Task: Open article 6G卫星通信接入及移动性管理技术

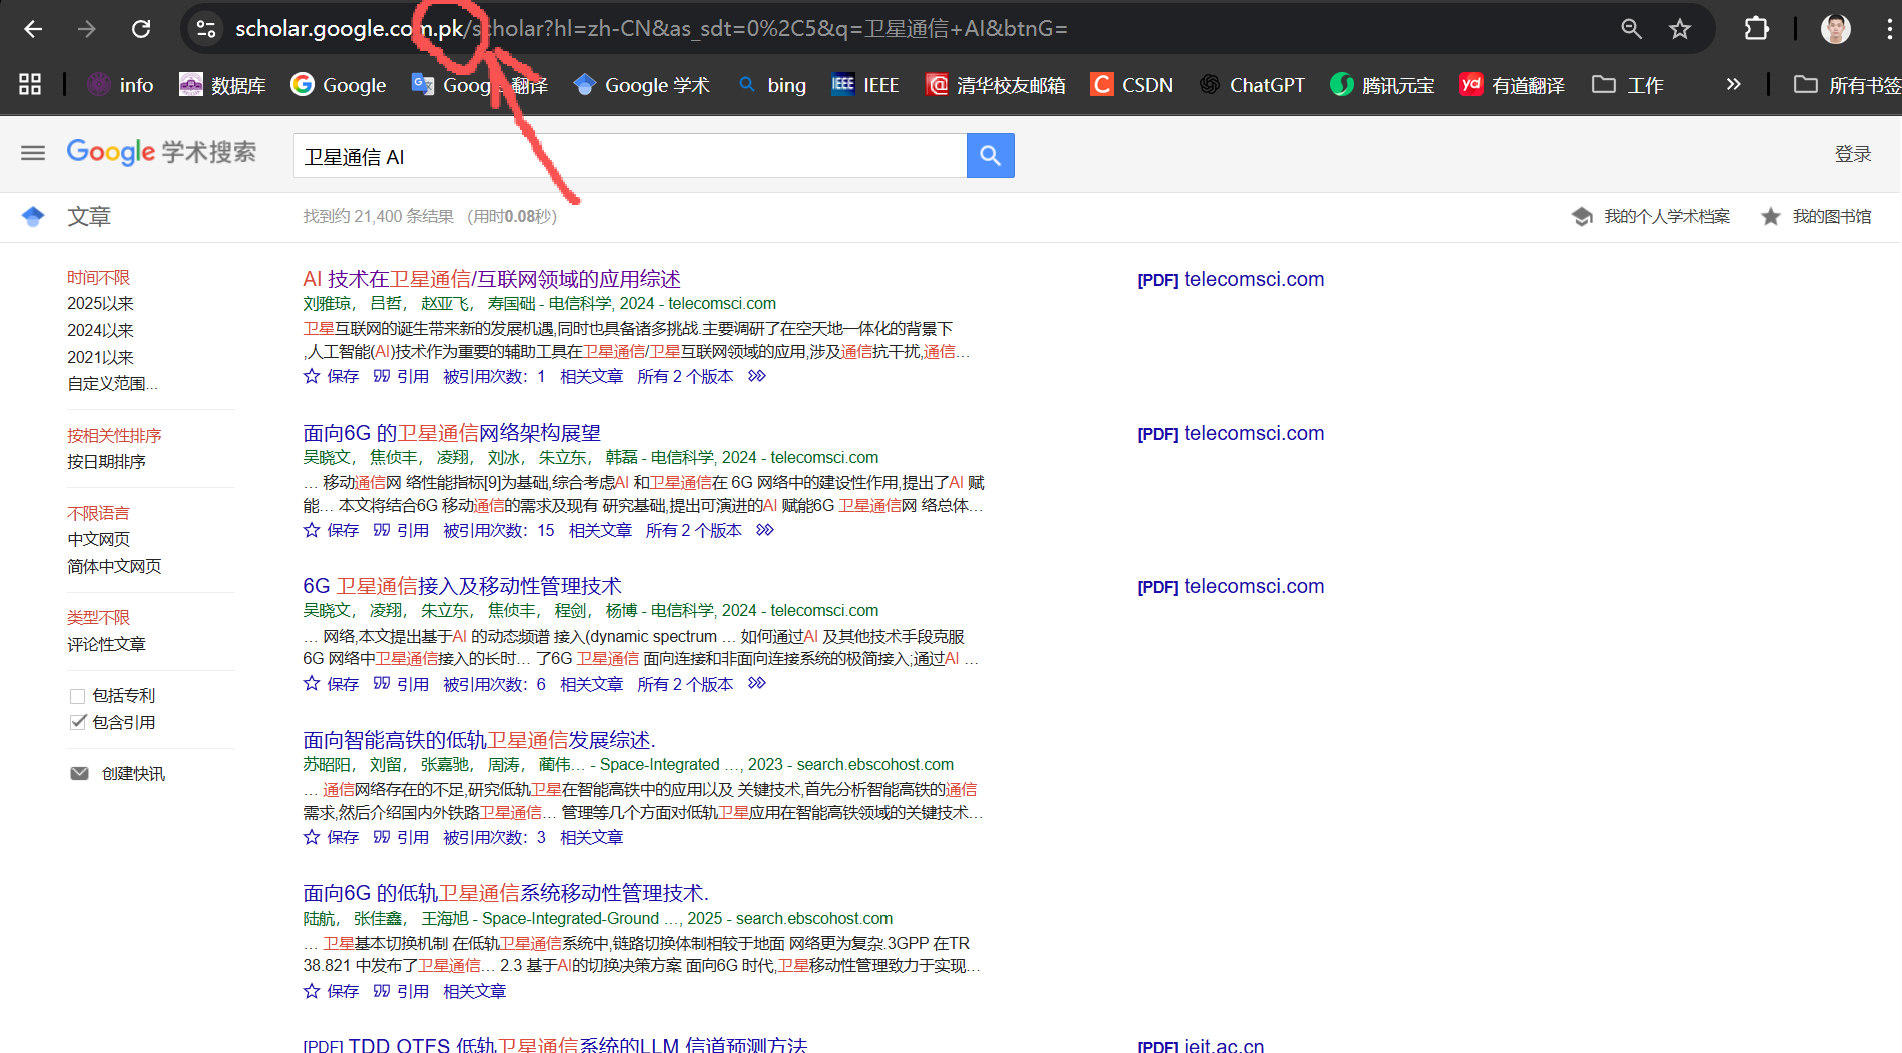Action: pos(462,586)
